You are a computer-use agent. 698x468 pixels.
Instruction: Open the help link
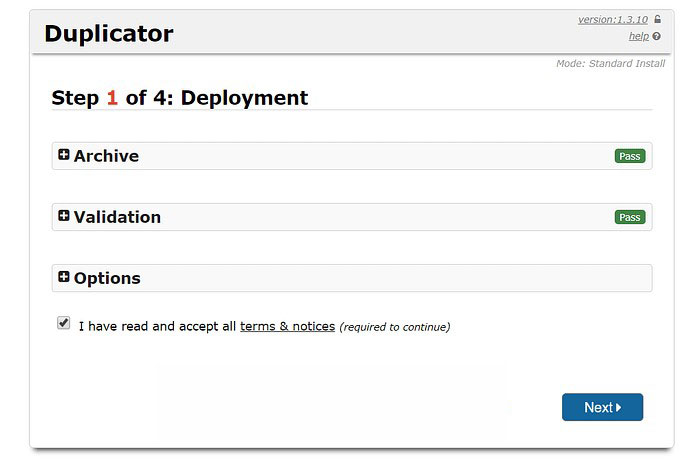639,37
